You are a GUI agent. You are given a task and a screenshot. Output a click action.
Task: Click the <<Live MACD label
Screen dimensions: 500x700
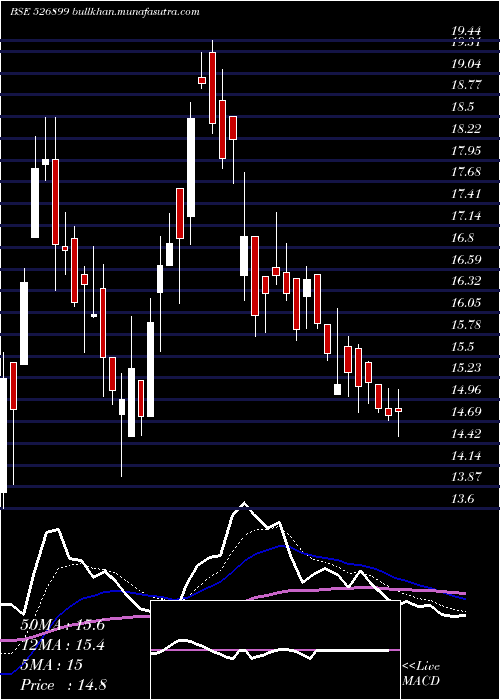pyautogui.click(x=421, y=674)
